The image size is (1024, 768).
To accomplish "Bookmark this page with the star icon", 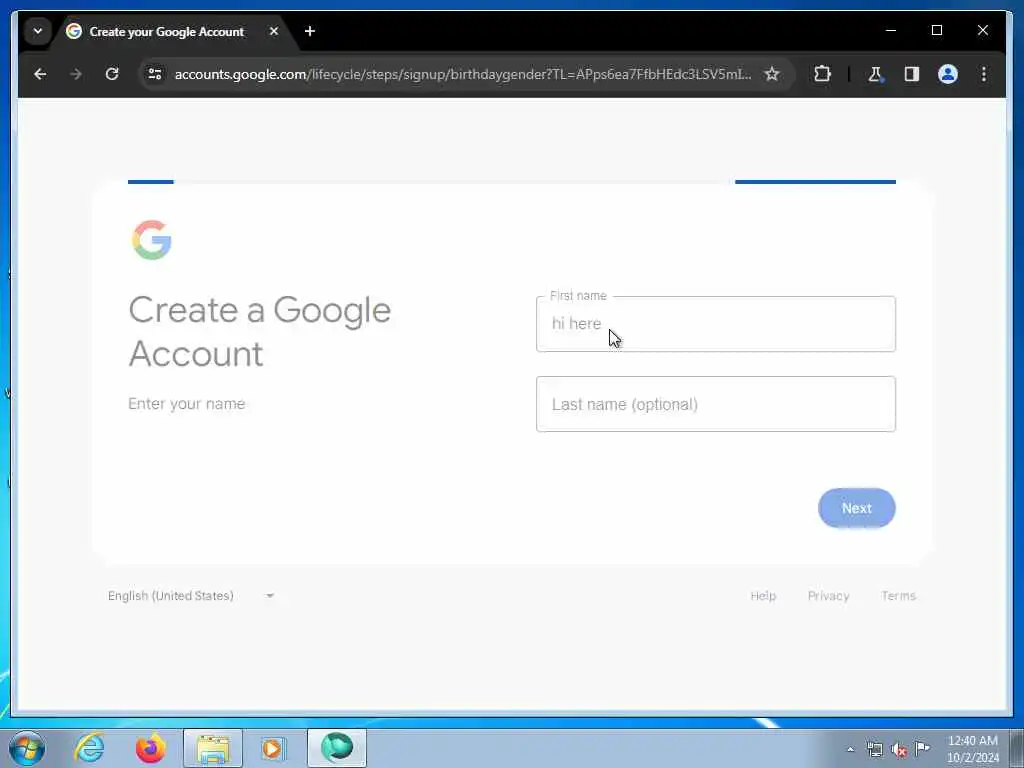I will (772, 74).
